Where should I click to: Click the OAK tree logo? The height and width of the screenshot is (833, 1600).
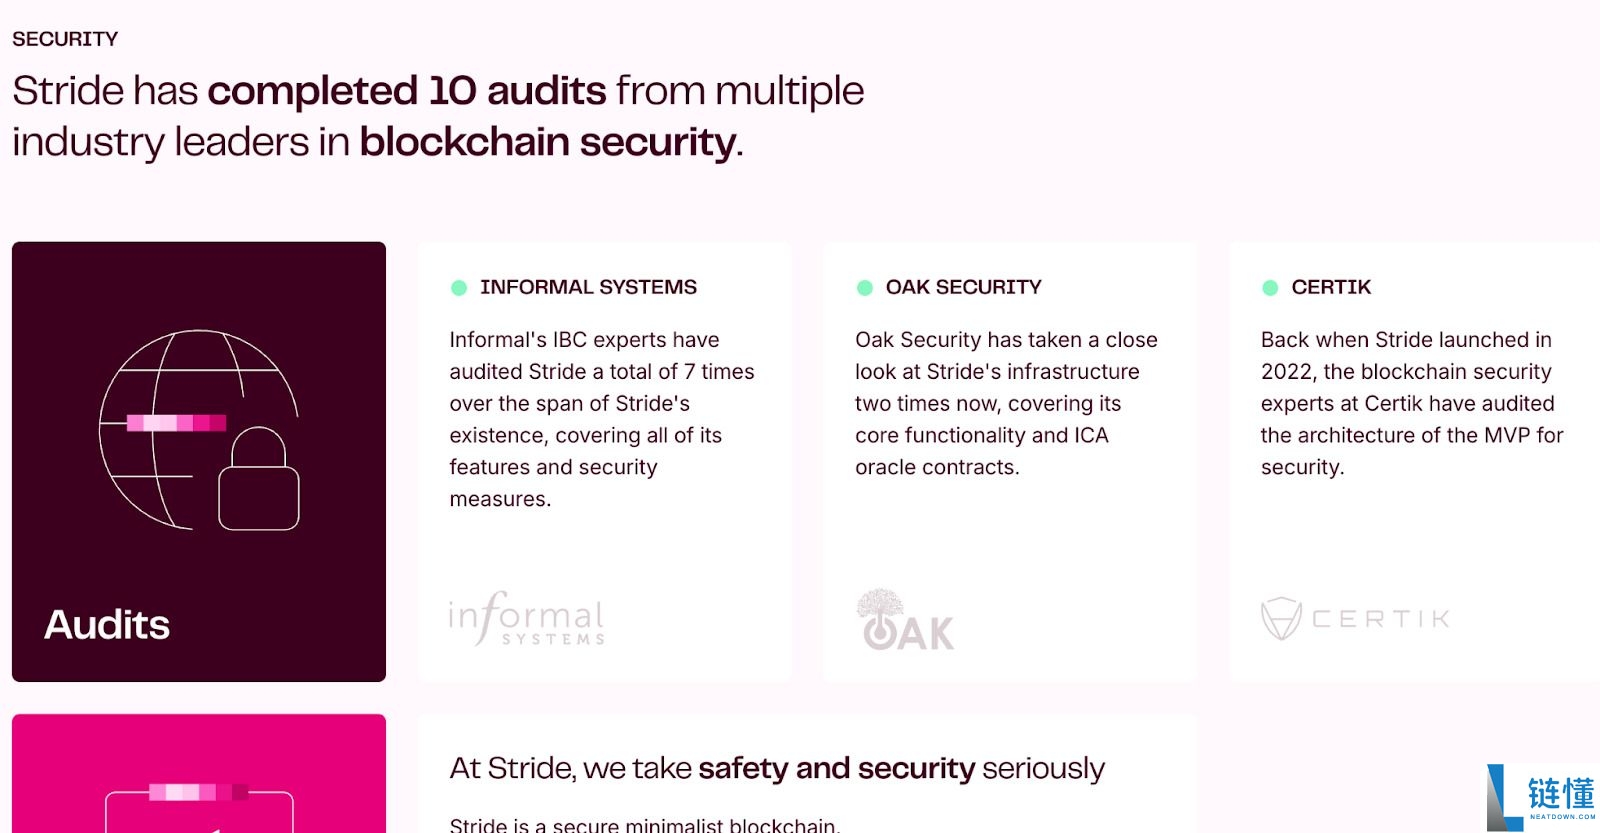click(906, 619)
